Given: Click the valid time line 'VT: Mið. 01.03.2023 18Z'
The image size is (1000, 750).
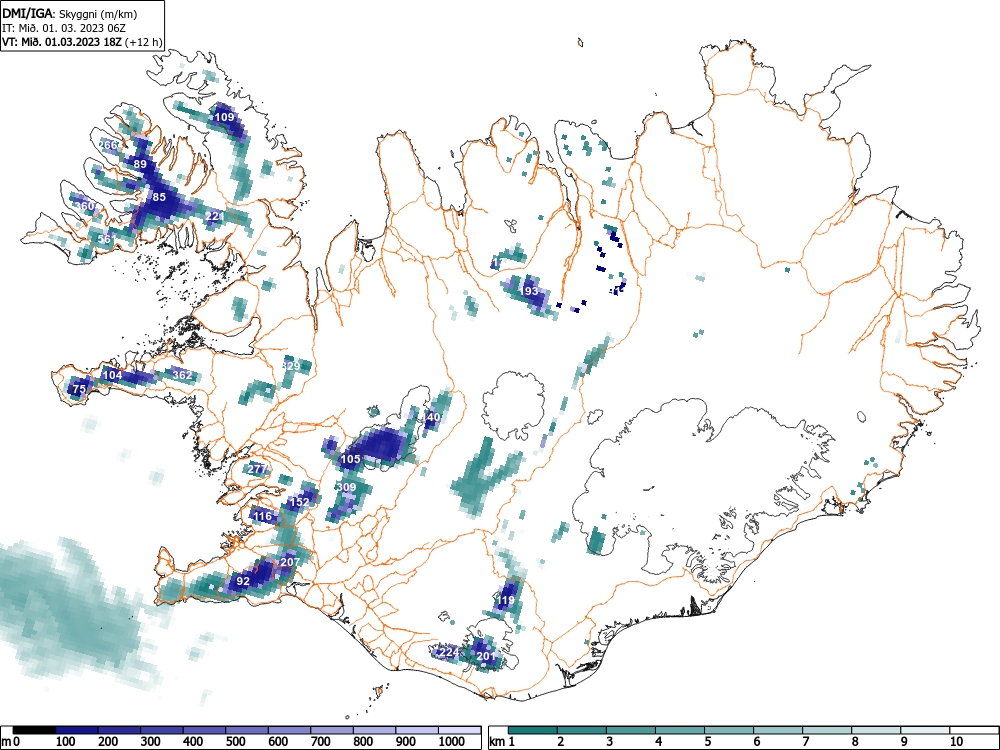Looking at the screenshot, I should (x=63, y=42).
